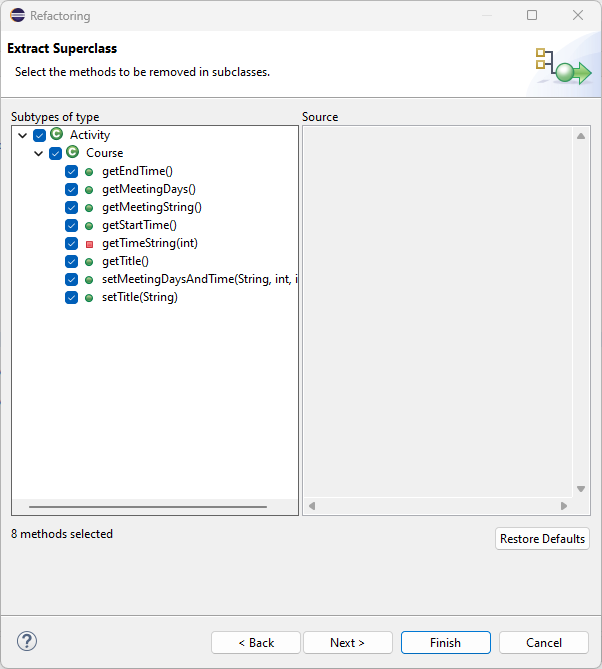Go to previous page with Back
Screen dimensions: 602x669
click(x=256, y=643)
